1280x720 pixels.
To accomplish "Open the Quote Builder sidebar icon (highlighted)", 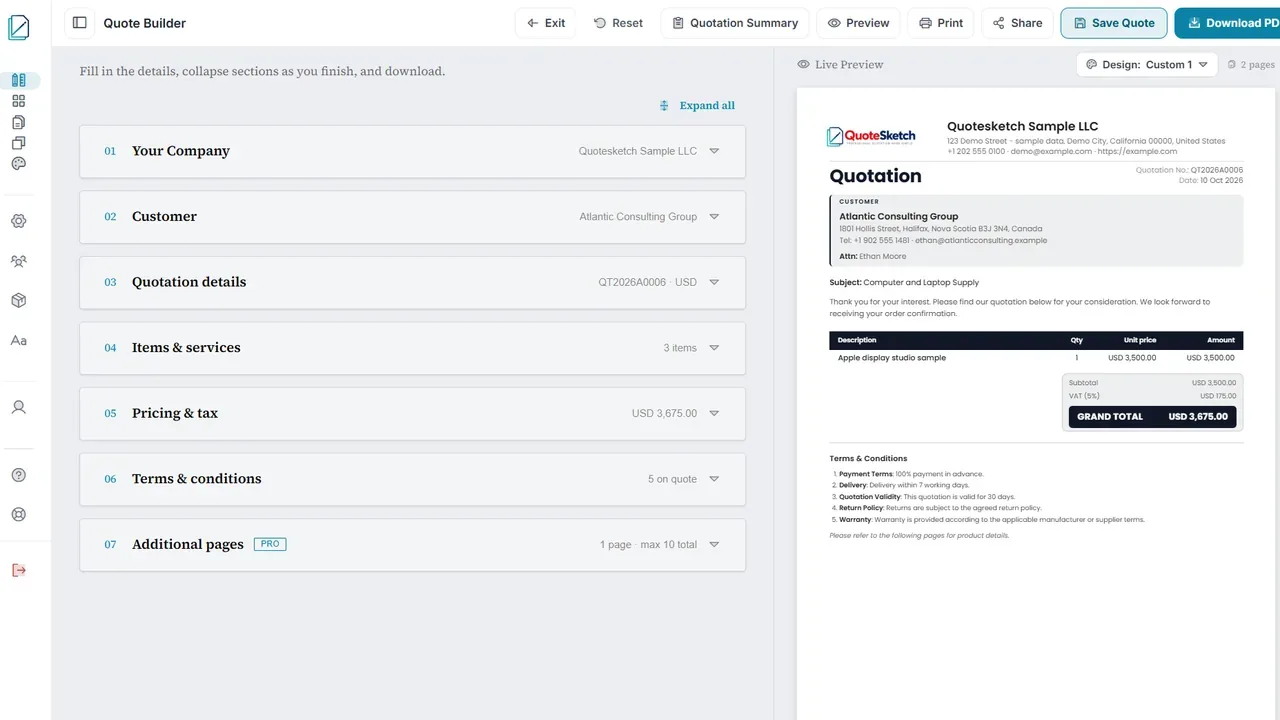I will tap(19, 80).
